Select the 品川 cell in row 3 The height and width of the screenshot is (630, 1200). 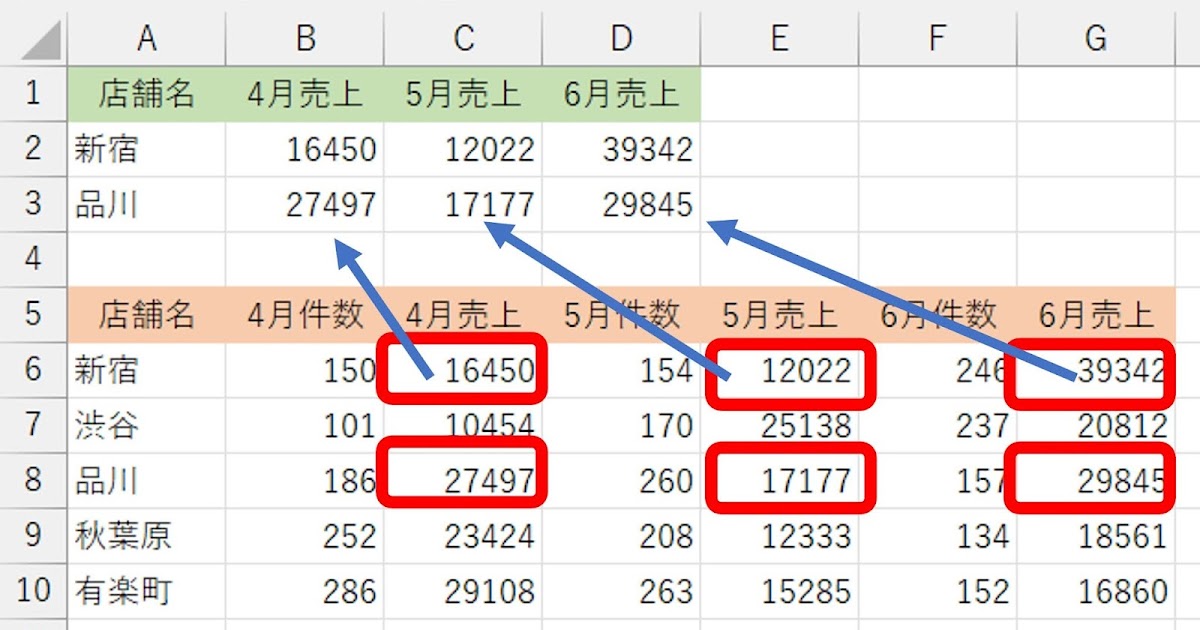[147, 205]
